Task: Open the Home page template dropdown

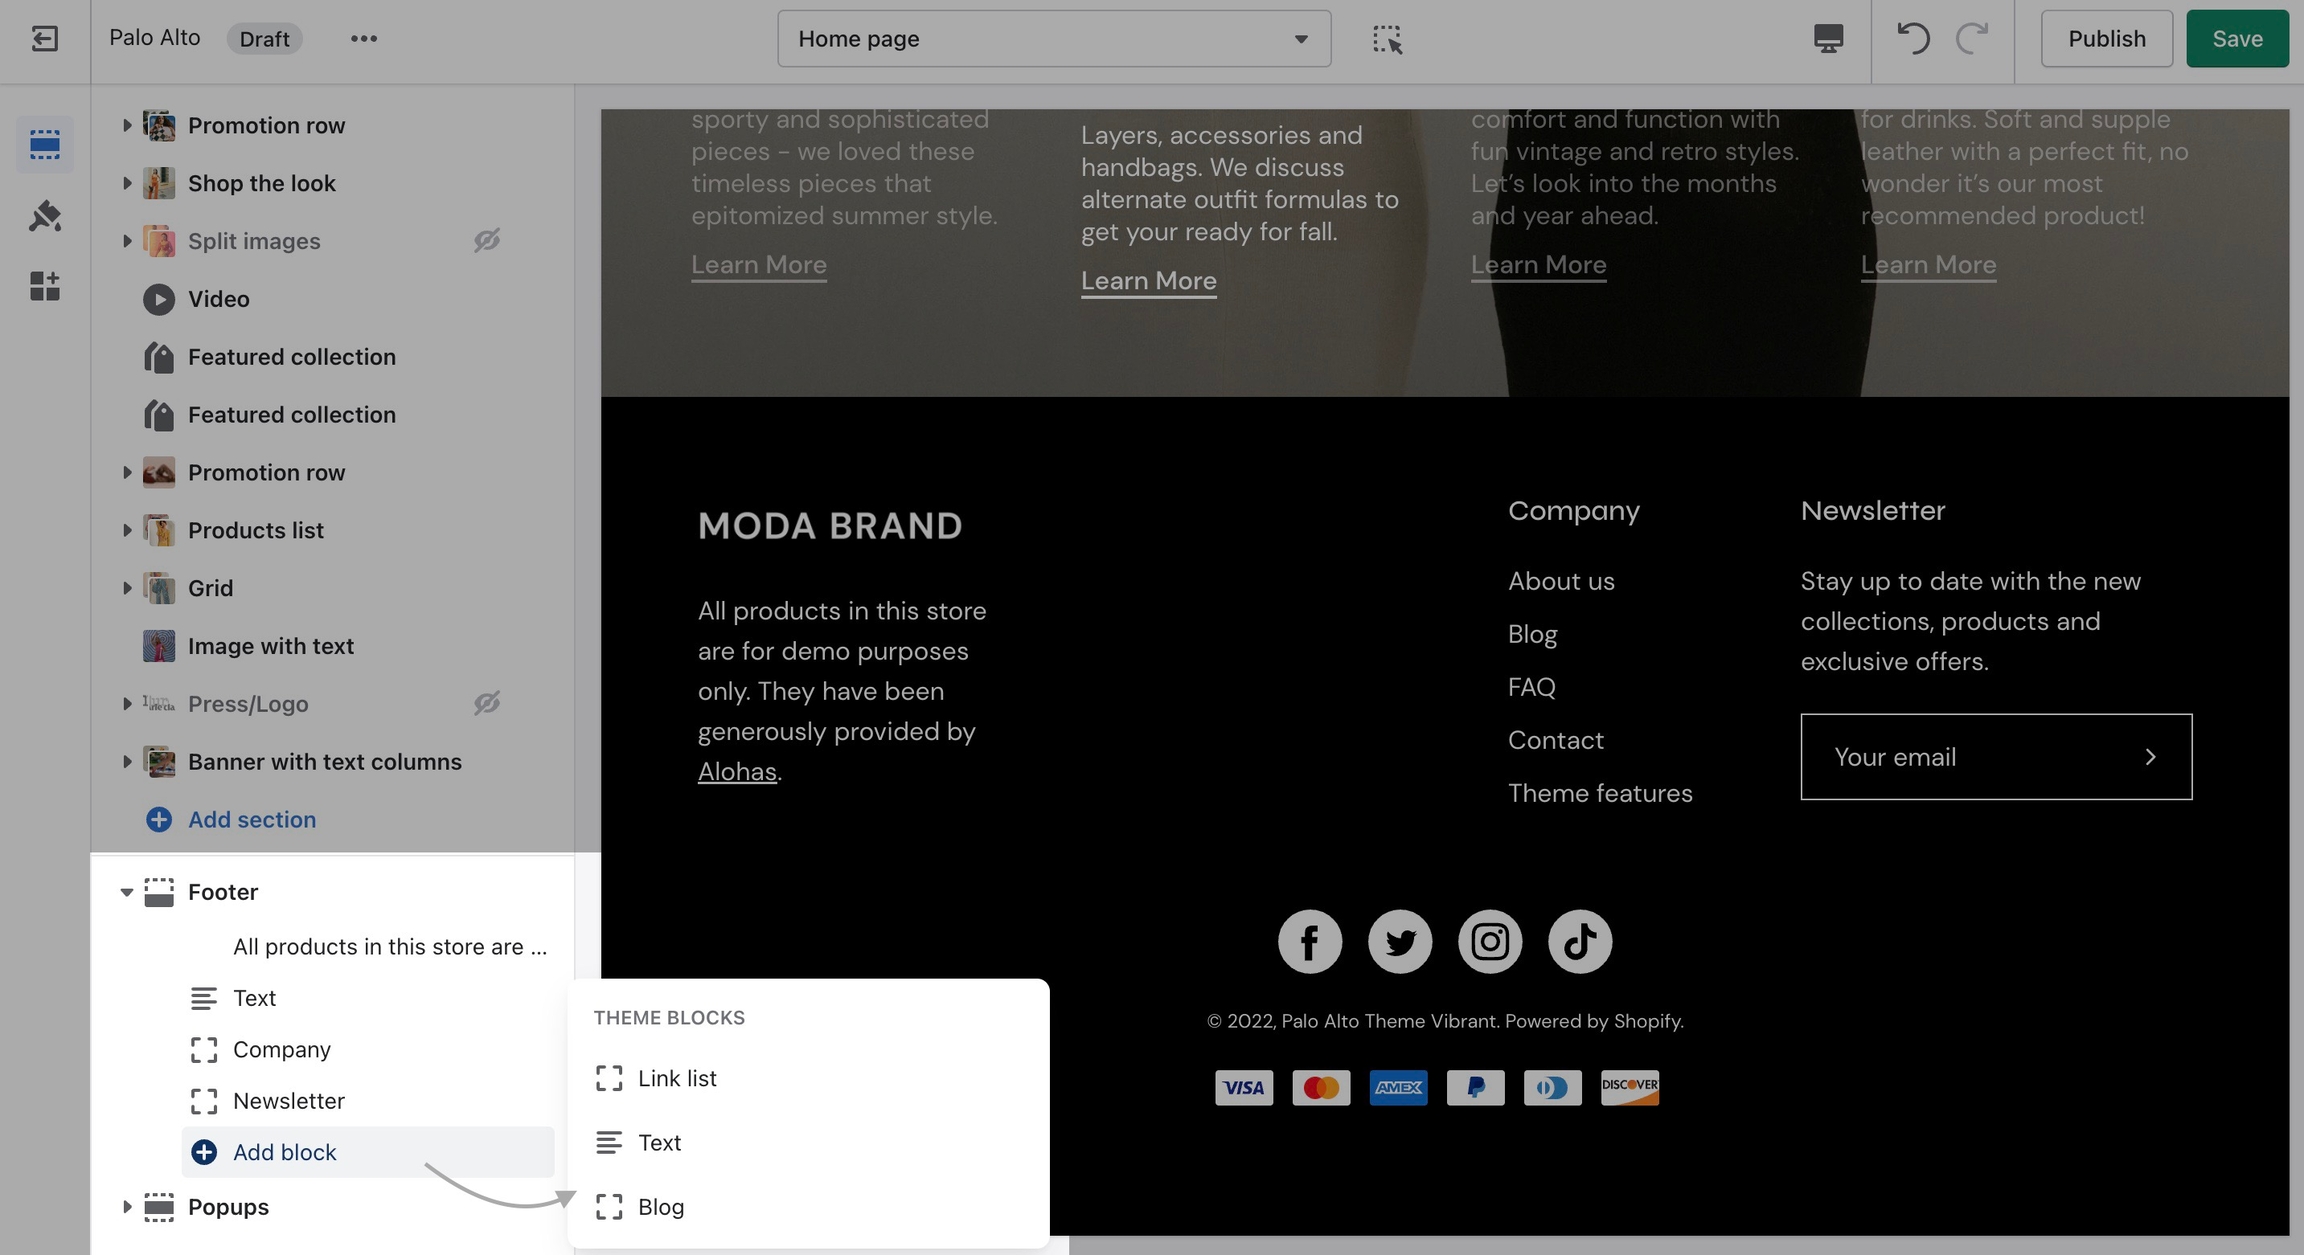Action: (1053, 39)
